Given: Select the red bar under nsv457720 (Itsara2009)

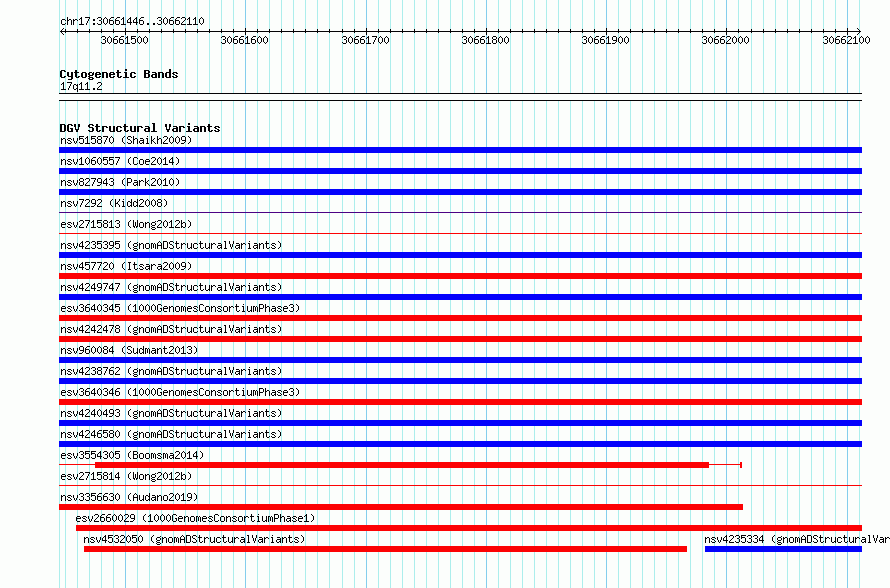Looking at the screenshot, I should point(460,276).
